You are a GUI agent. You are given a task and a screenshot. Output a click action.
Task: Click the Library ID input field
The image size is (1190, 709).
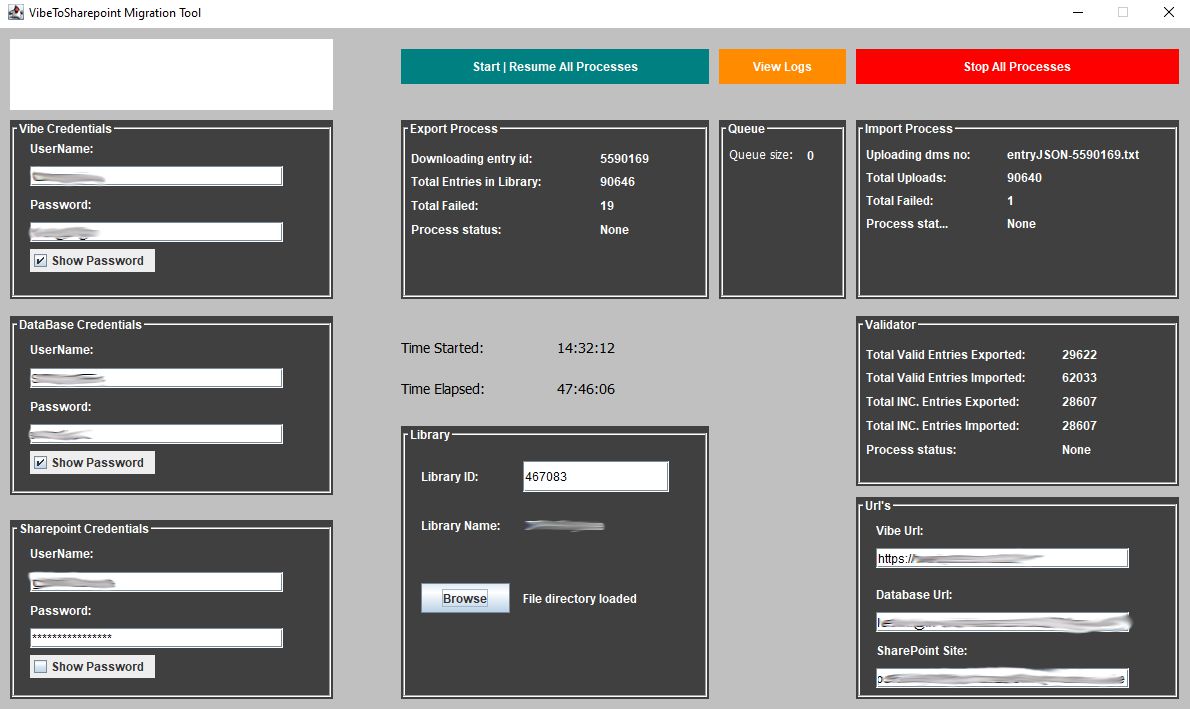[x=595, y=477]
